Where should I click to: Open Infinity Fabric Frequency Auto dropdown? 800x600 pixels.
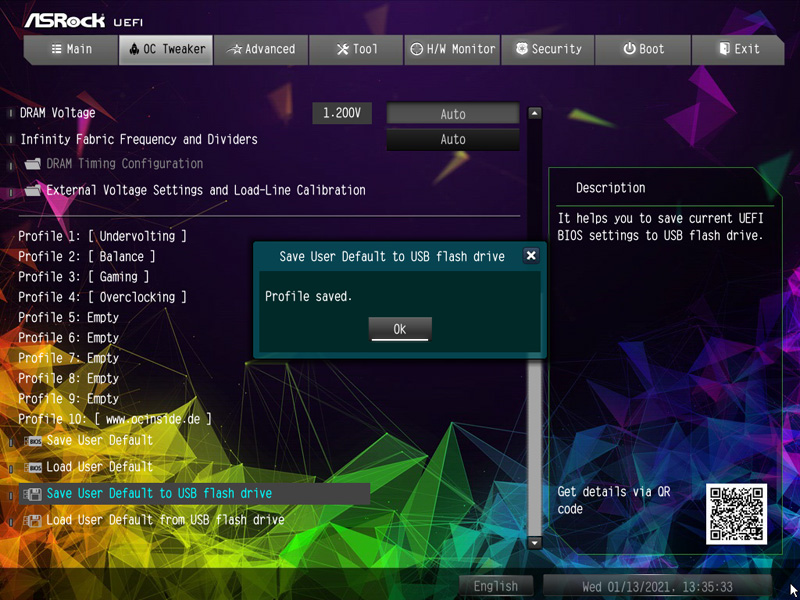click(453, 139)
